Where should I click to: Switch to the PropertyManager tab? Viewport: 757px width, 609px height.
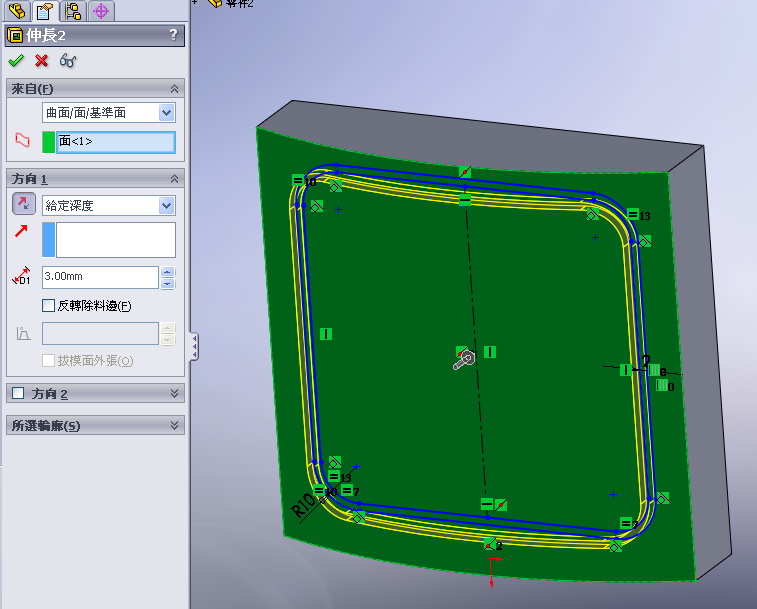pos(45,11)
